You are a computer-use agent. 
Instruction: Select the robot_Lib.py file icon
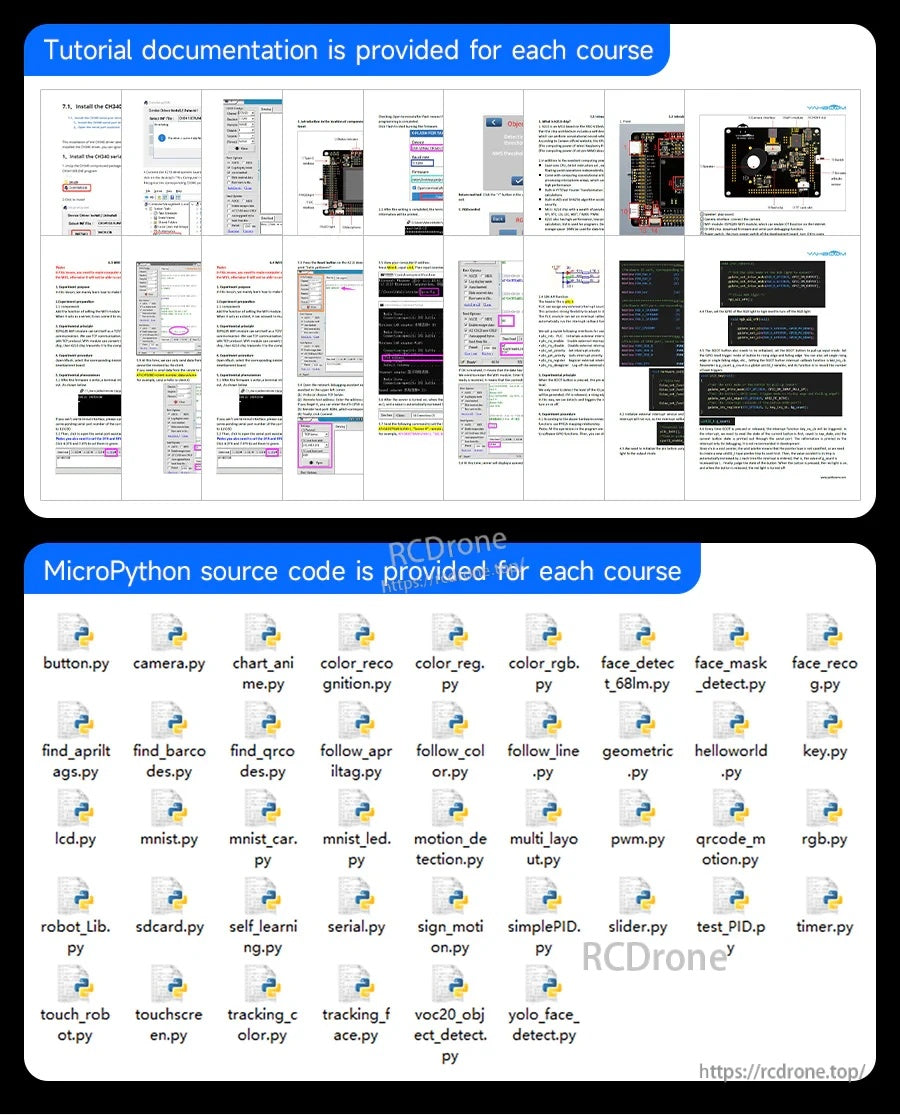click(76, 895)
